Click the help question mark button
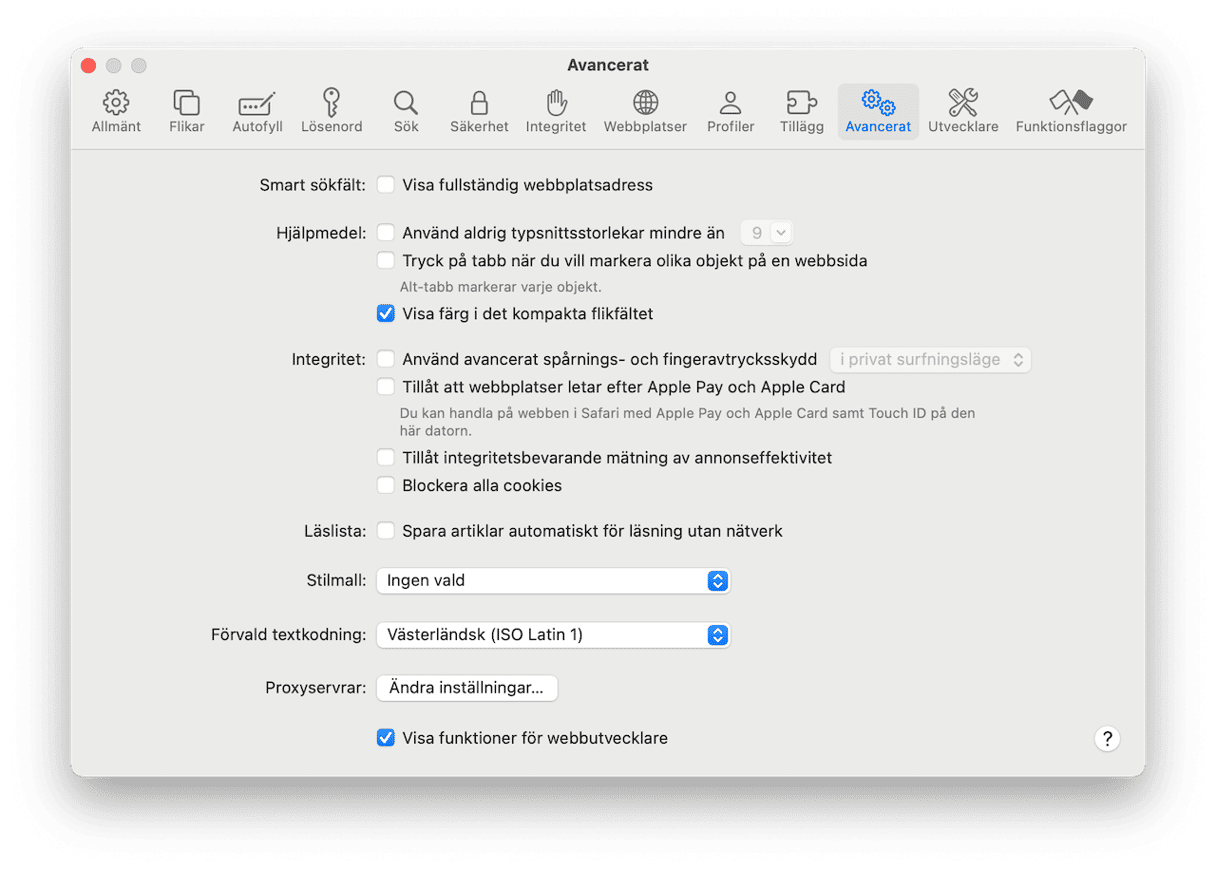The width and height of the screenshot is (1216, 870). pyautogui.click(x=1106, y=739)
